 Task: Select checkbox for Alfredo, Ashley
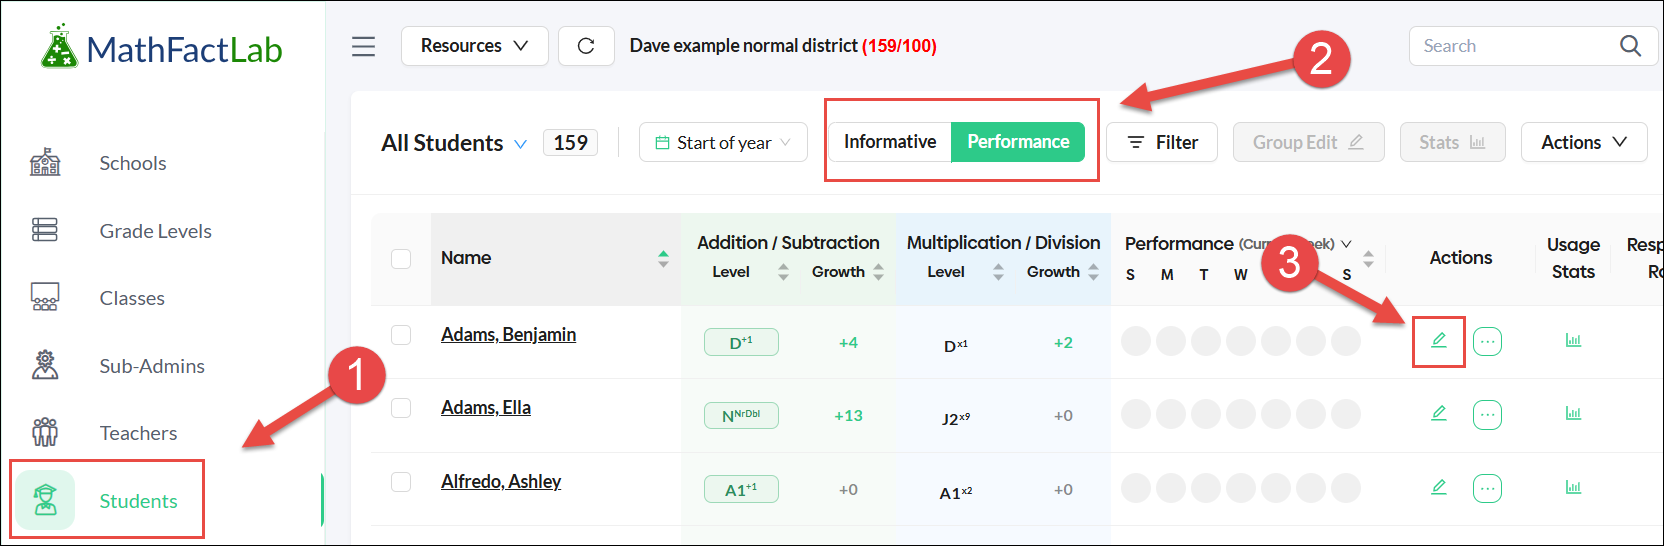[401, 482]
